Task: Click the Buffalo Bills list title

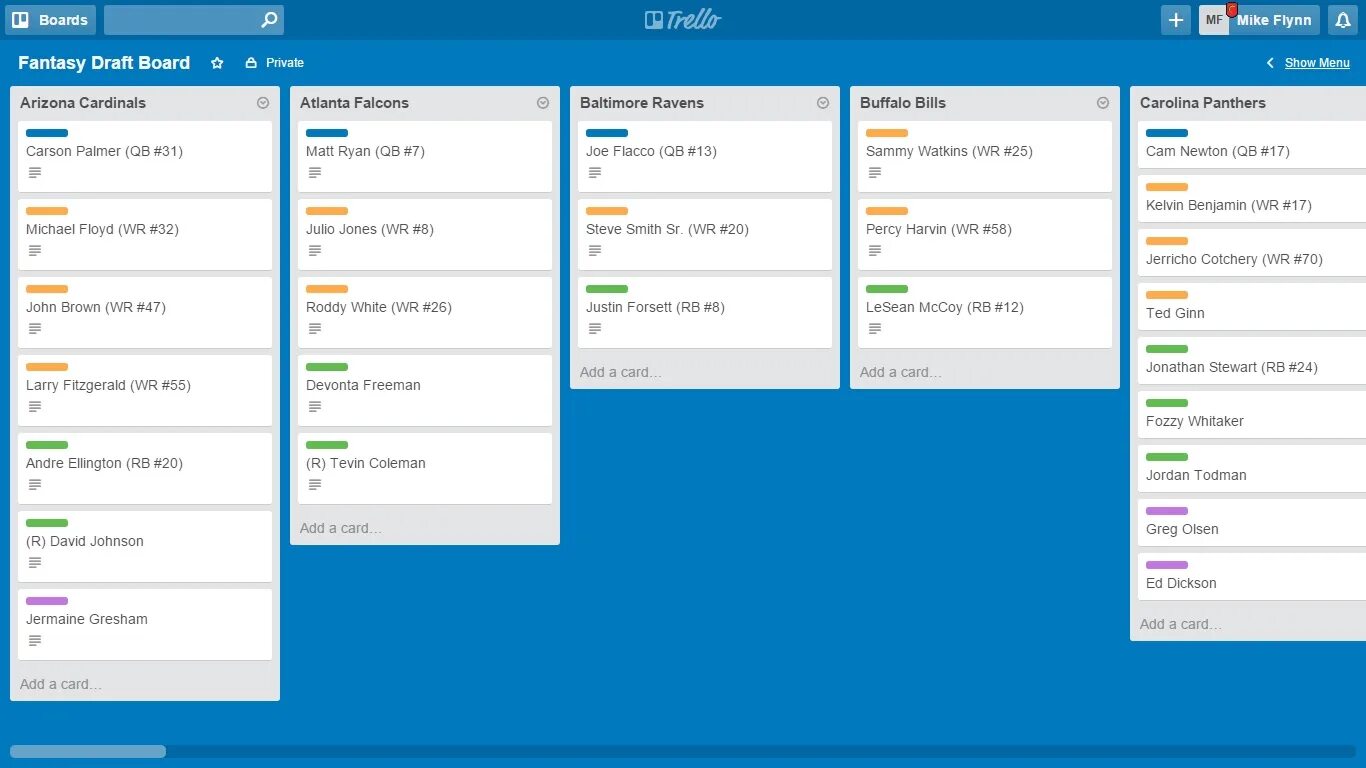Action: (903, 103)
